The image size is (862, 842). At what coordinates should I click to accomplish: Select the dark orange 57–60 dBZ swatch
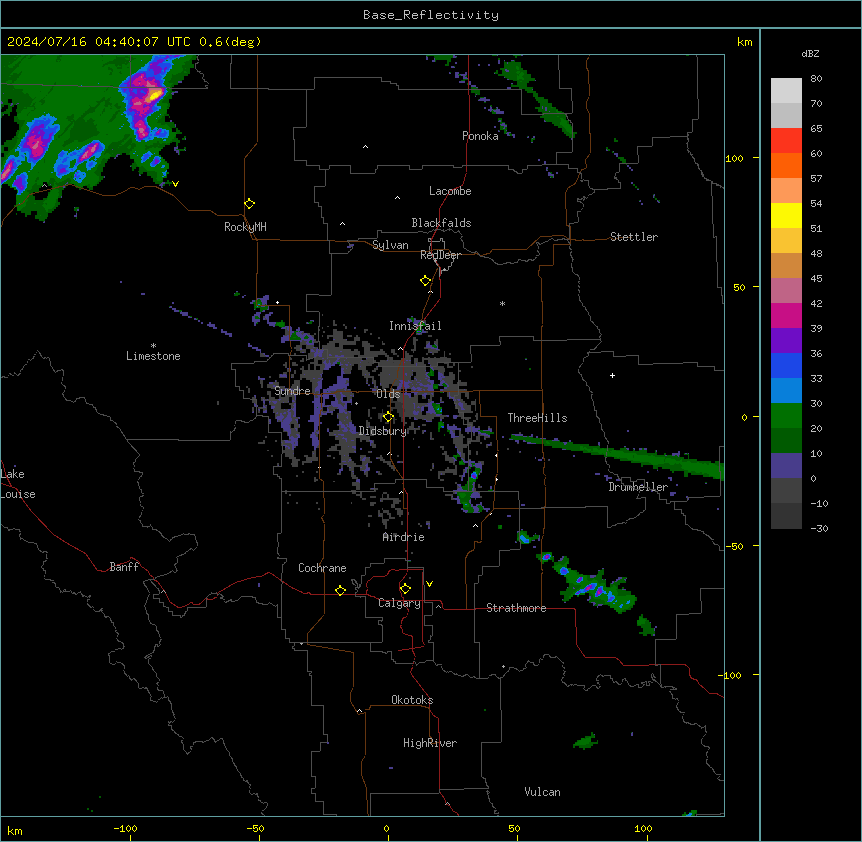[x=786, y=165]
